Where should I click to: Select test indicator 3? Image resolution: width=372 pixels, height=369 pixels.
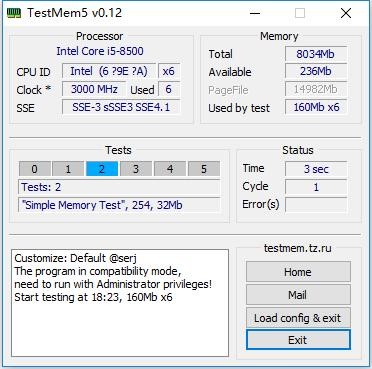(x=136, y=169)
